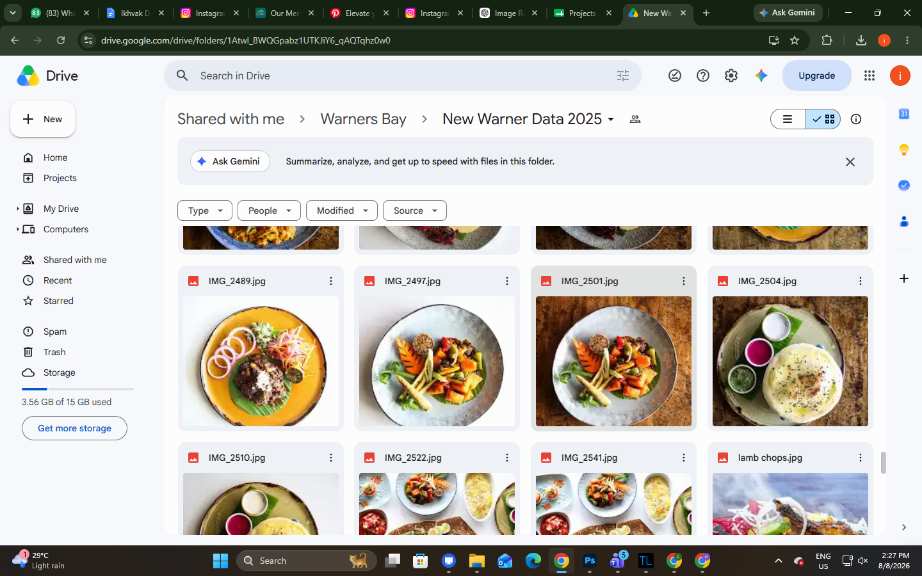This screenshot has width=922, height=576.
Task: Click Get more storage button
Action: click(75, 428)
